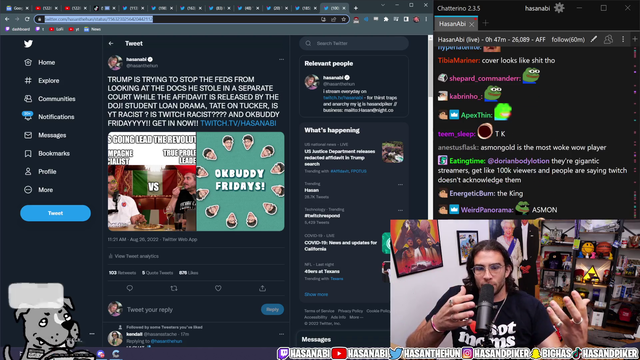The height and width of the screenshot is (360, 640).
Task: Open the #twitchrespond trending topic
Action: pyautogui.click(x=322, y=216)
